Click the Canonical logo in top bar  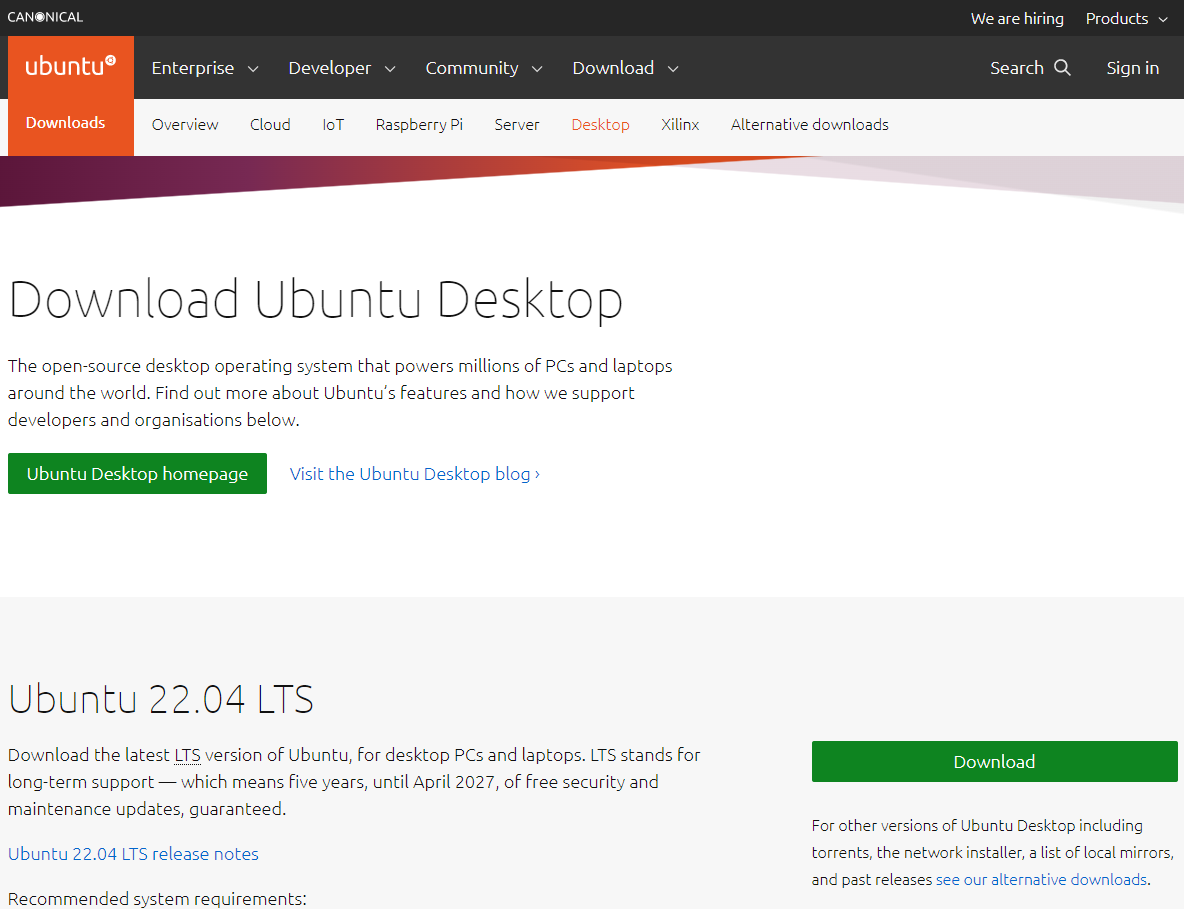45,17
